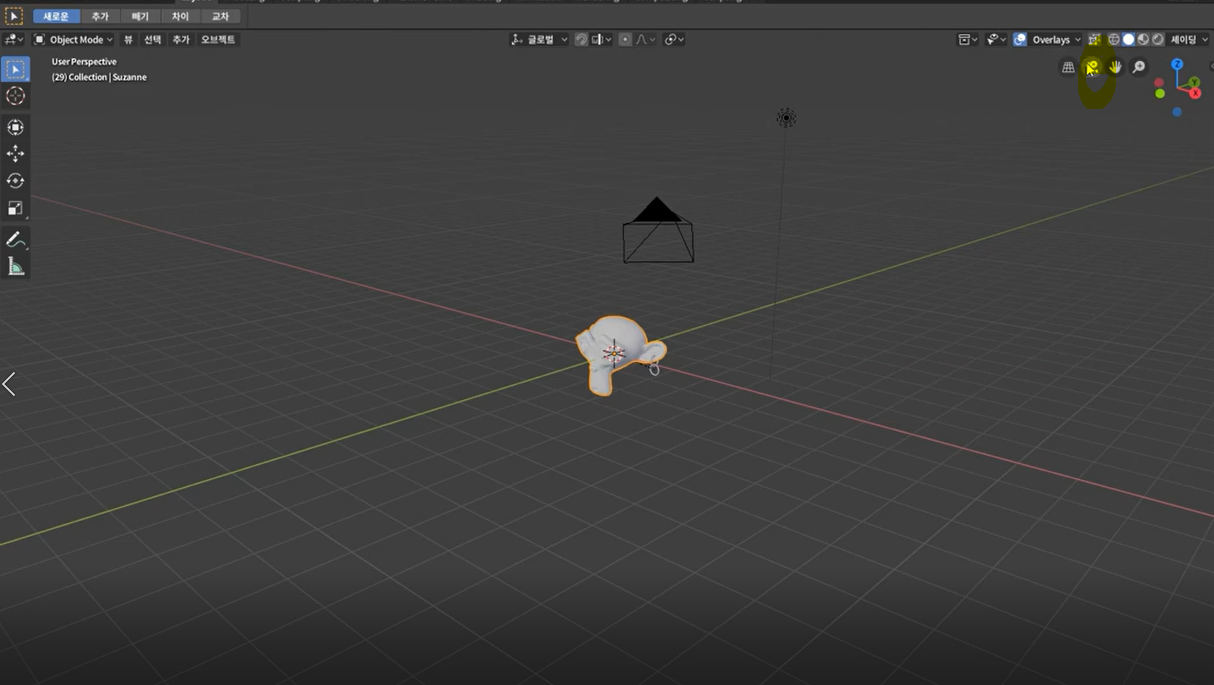
Task: Open the 글로벌 transform orientation dropdown
Action: [x=539, y=40]
